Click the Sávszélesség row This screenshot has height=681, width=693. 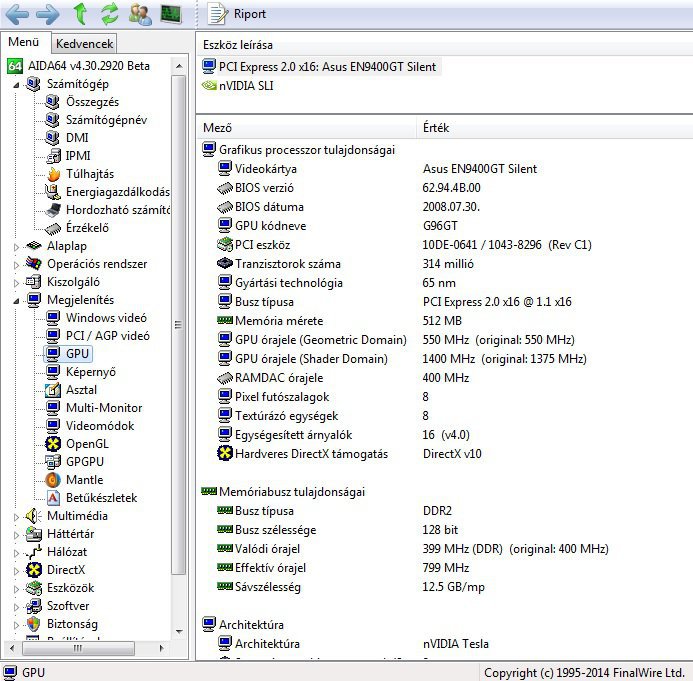coord(446,587)
